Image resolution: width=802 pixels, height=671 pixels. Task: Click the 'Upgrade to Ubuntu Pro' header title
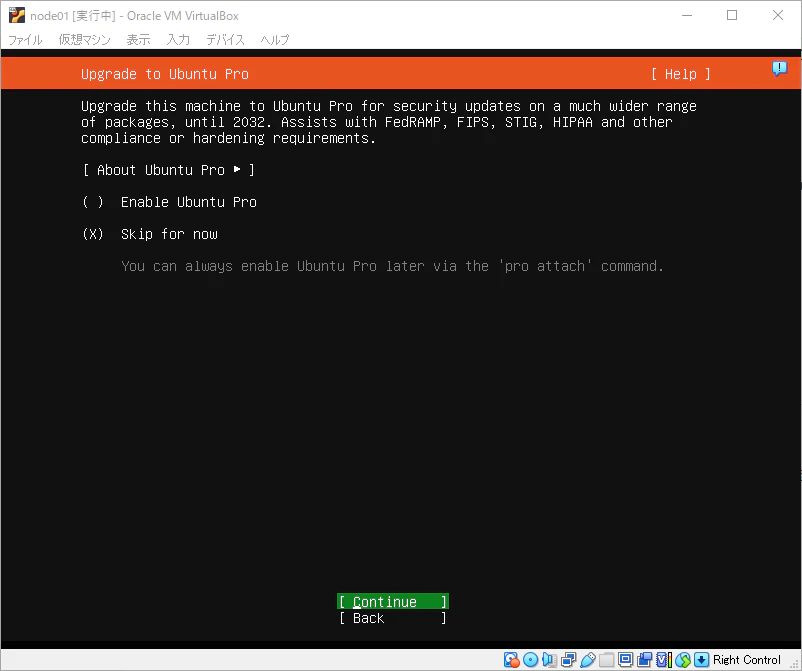click(x=165, y=74)
